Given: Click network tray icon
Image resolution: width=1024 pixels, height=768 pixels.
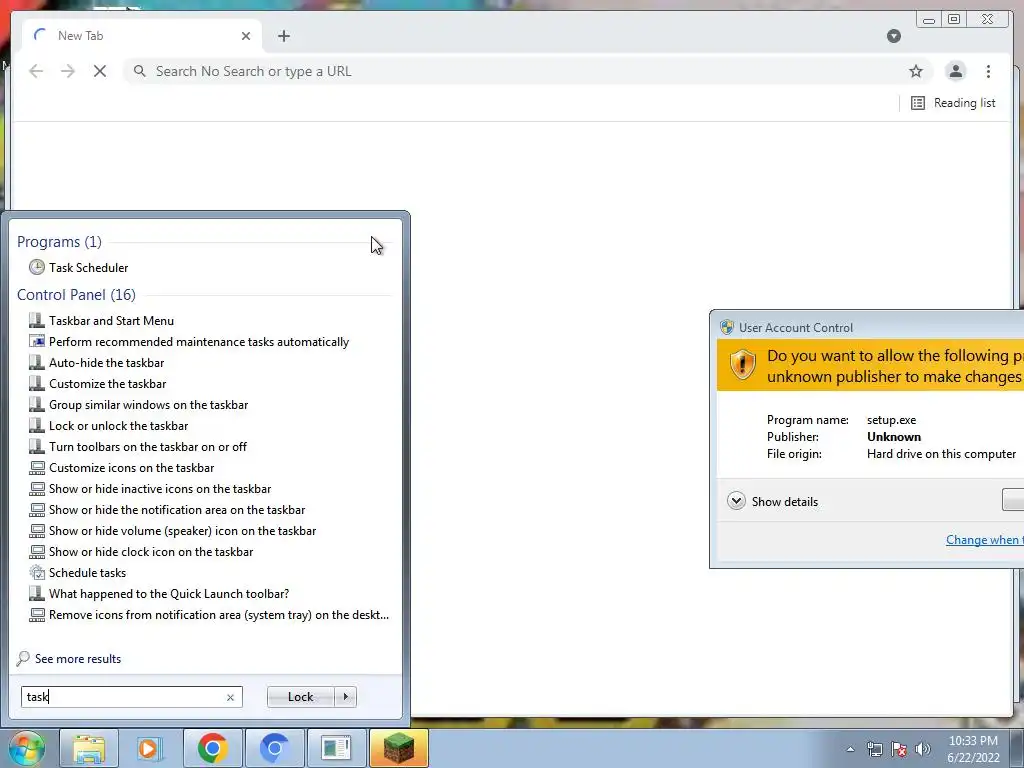Looking at the screenshot, I should (x=874, y=749).
